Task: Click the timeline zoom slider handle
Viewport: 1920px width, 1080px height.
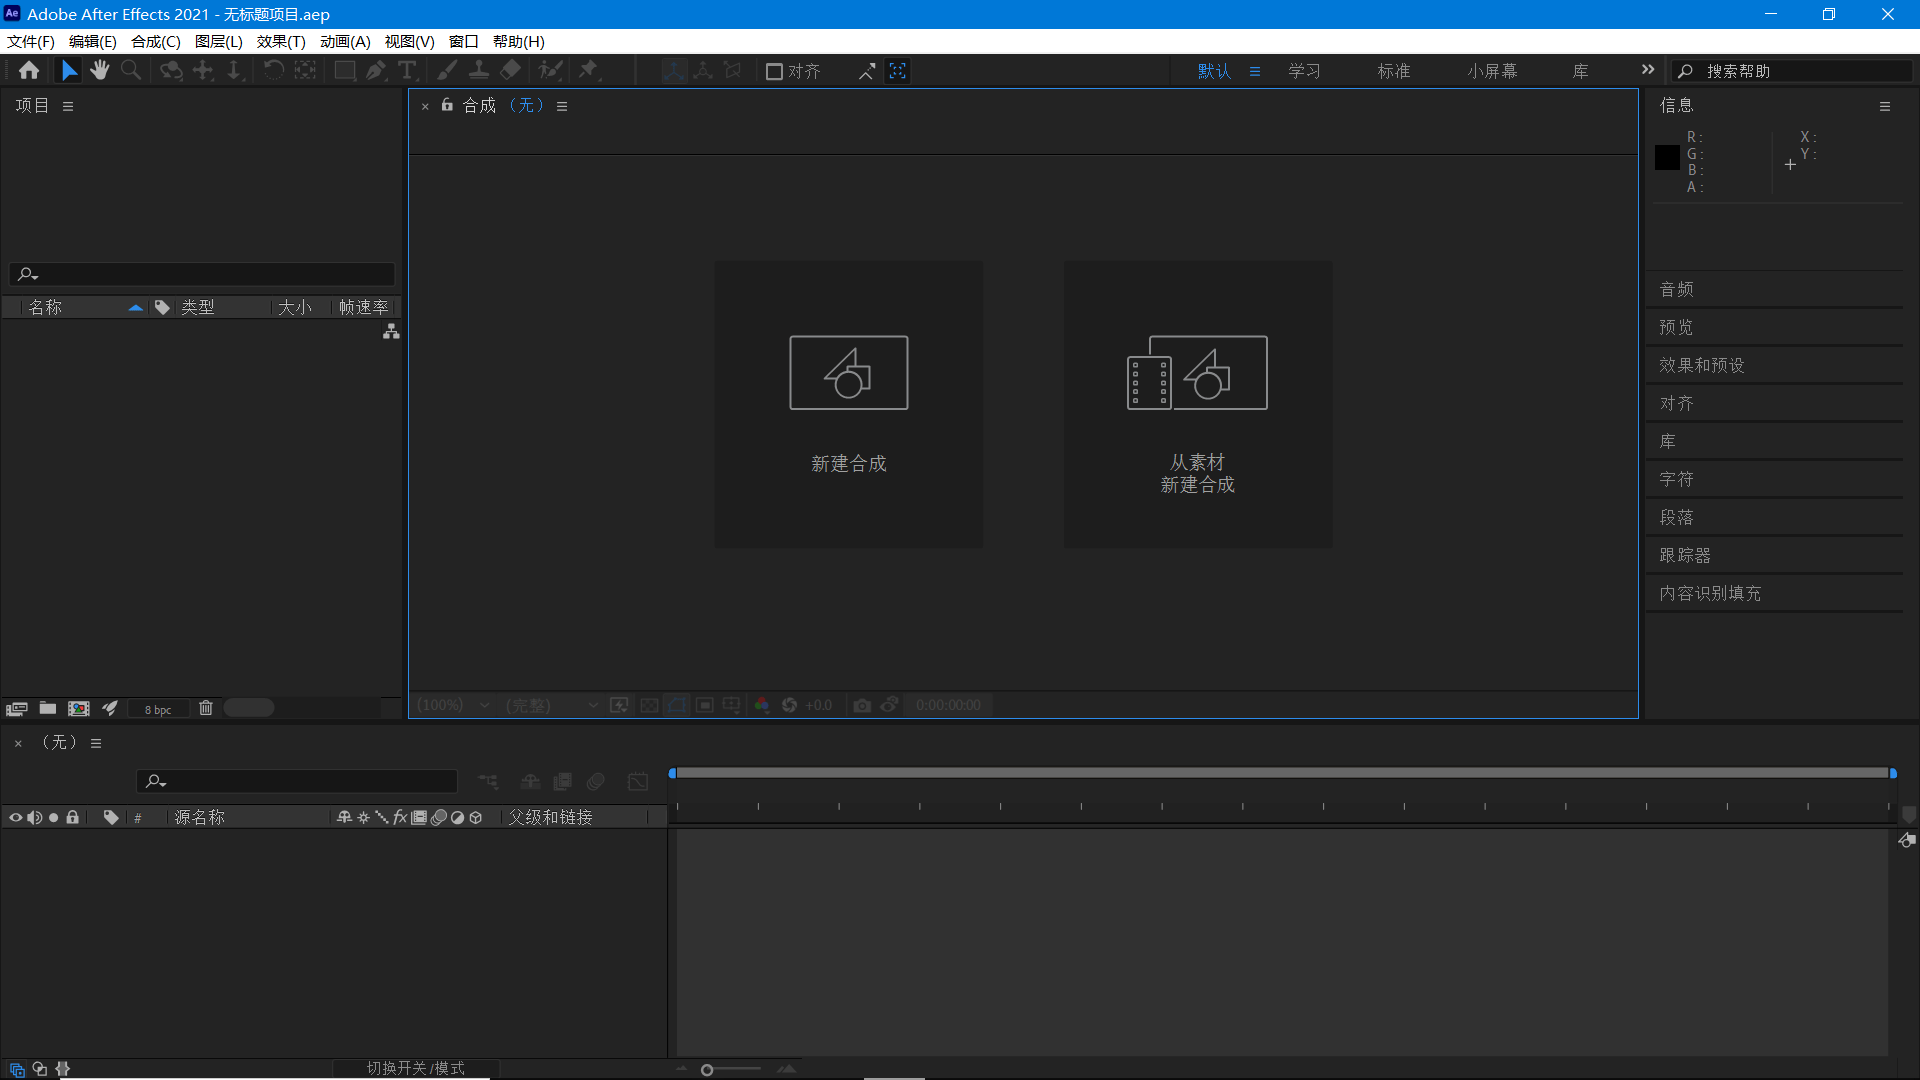Action: pyautogui.click(x=707, y=1070)
